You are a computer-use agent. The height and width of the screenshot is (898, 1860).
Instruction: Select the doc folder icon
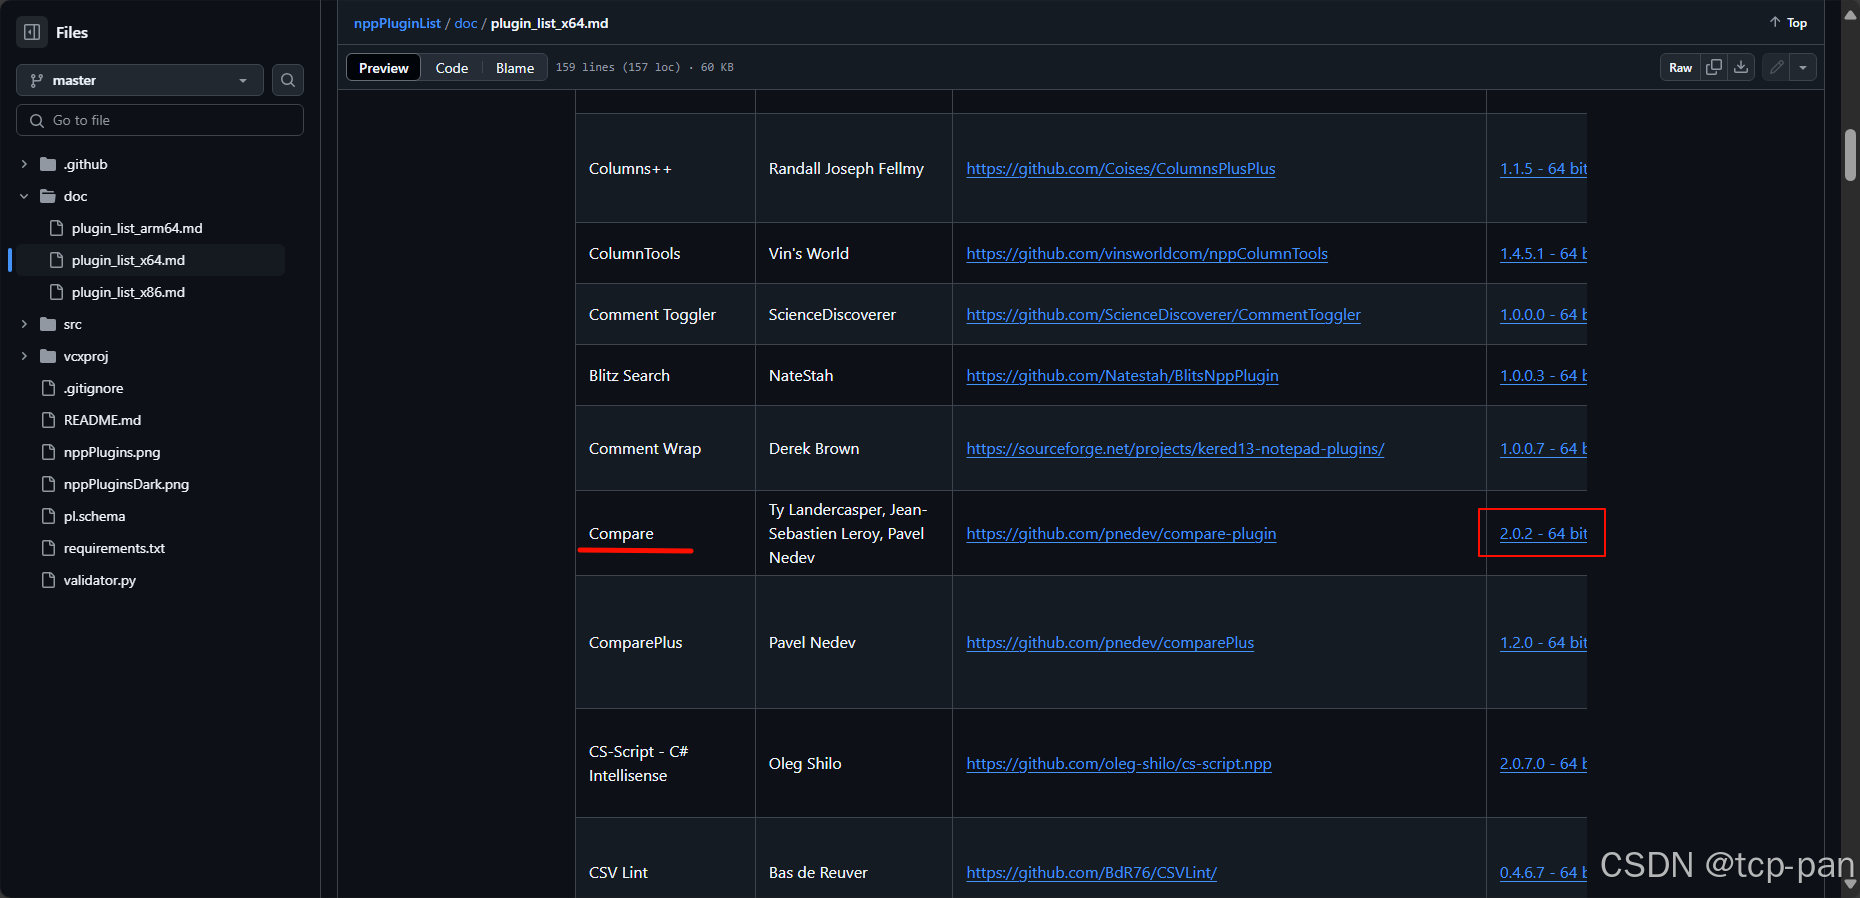tap(48, 196)
